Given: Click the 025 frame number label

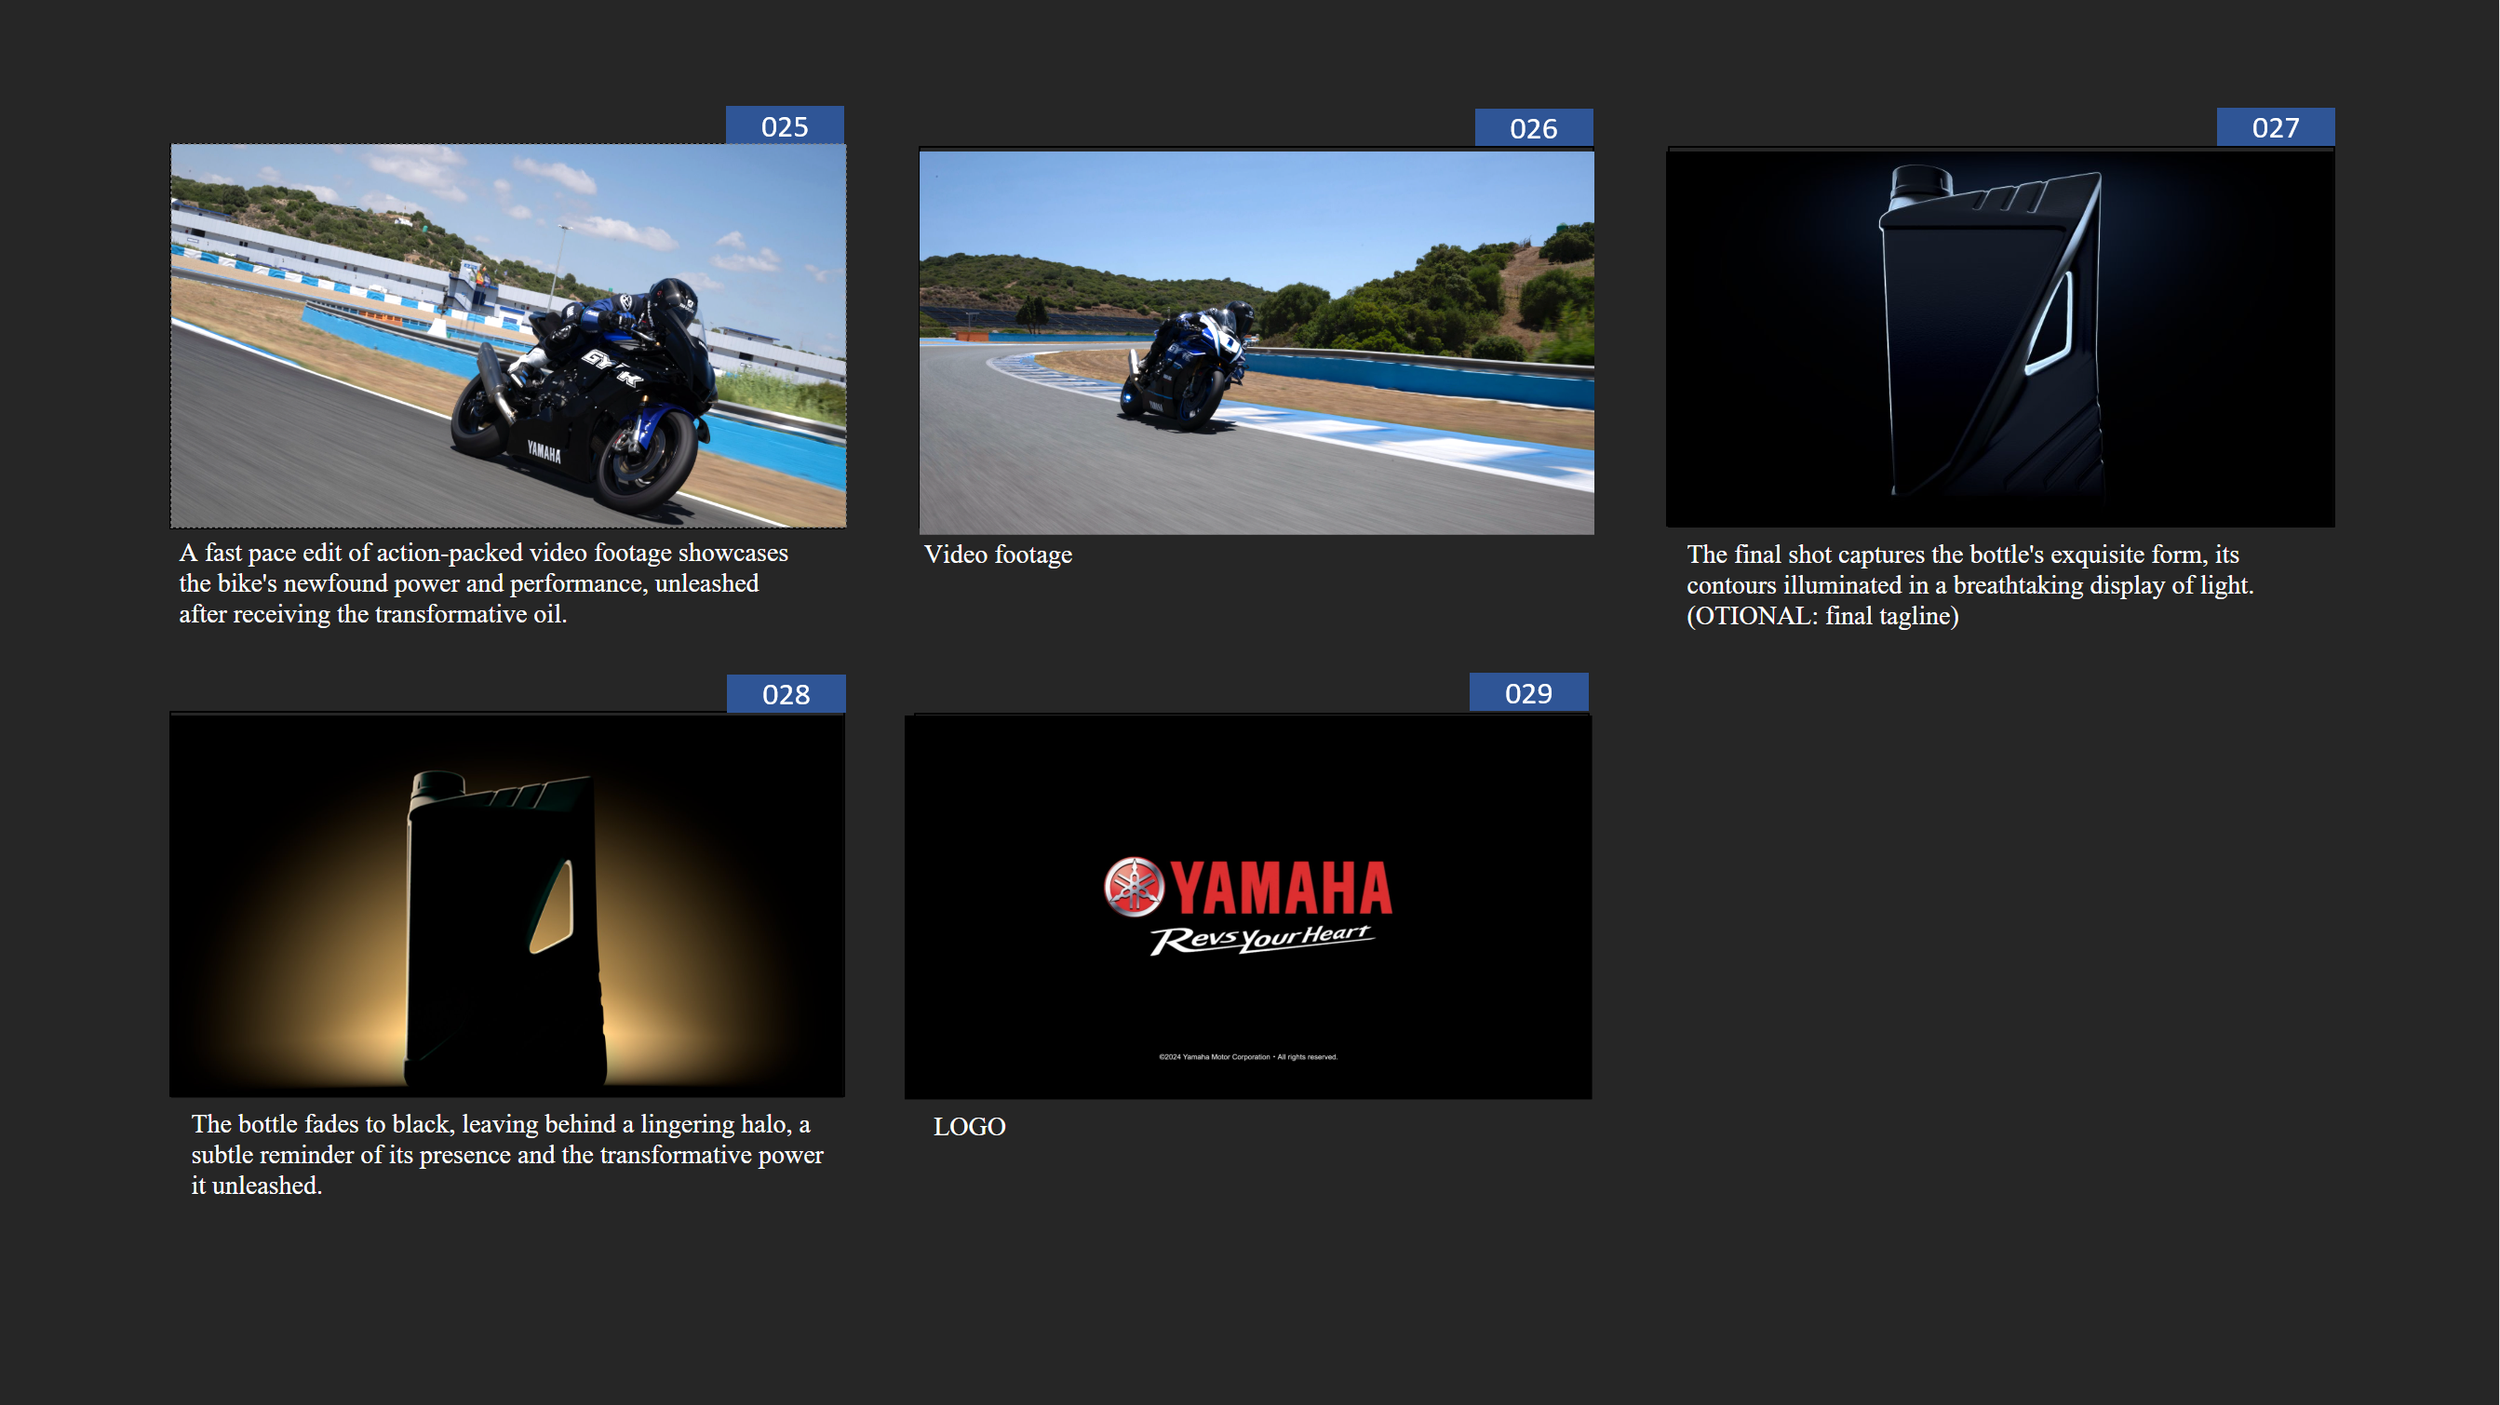Looking at the screenshot, I should tap(784, 126).
